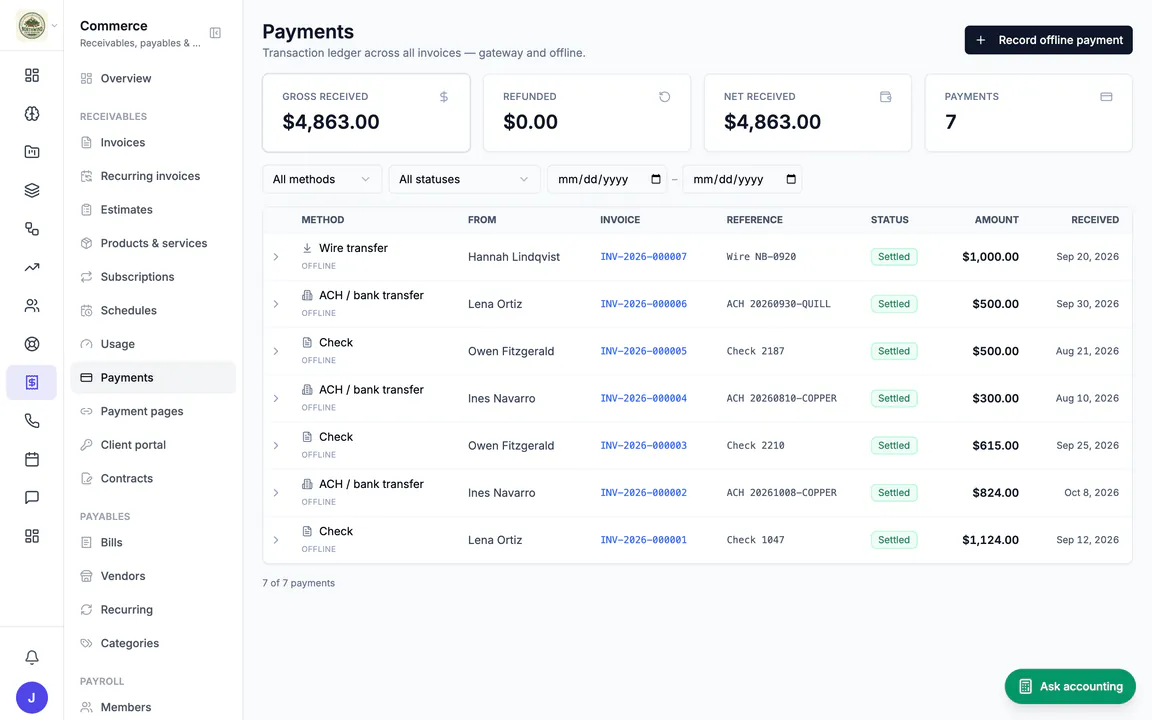Open the calendar icon in left rail
This screenshot has width=1152, height=720.
(x=32, y=459)
